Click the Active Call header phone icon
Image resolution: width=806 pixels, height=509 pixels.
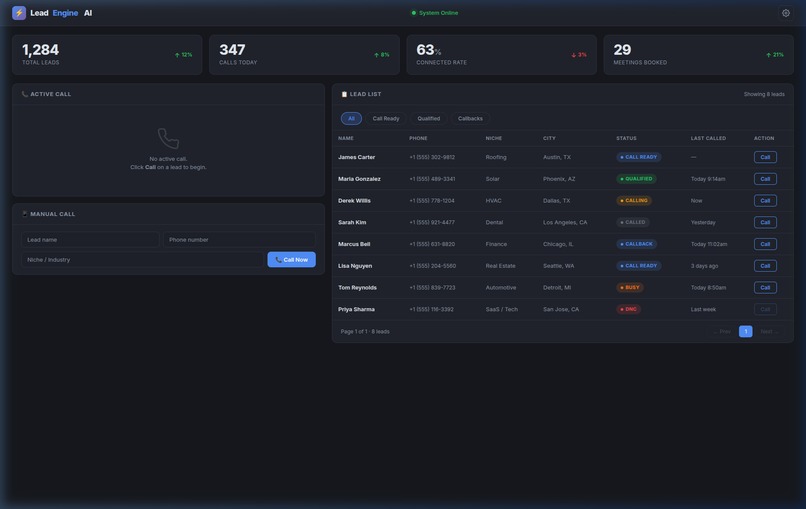[x=25, y=94]
